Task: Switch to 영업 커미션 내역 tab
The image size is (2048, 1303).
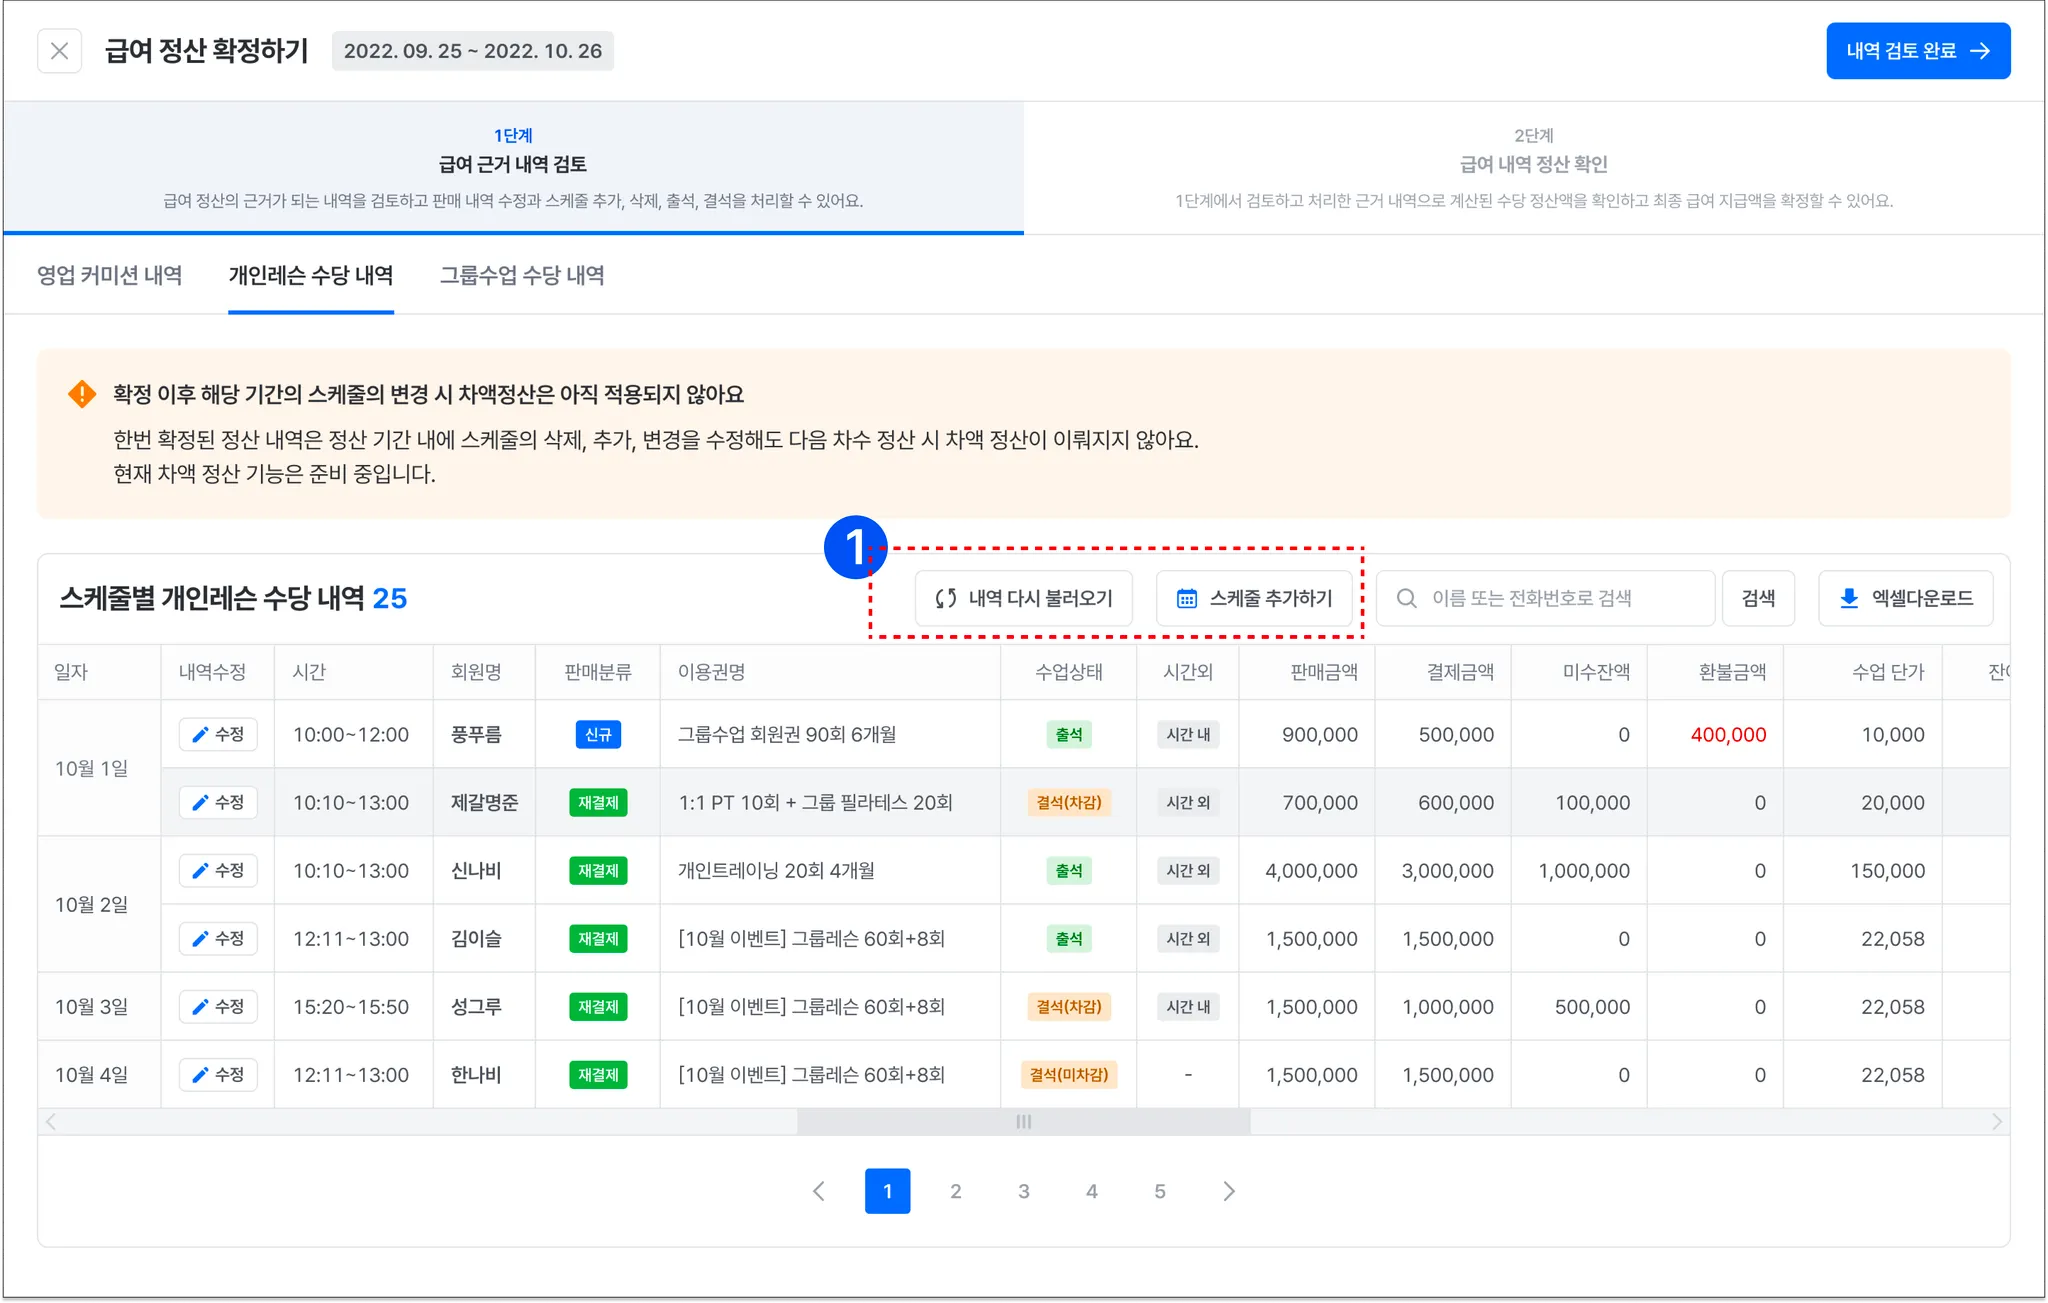Action: pyautogui.click(x=110, y=275)
